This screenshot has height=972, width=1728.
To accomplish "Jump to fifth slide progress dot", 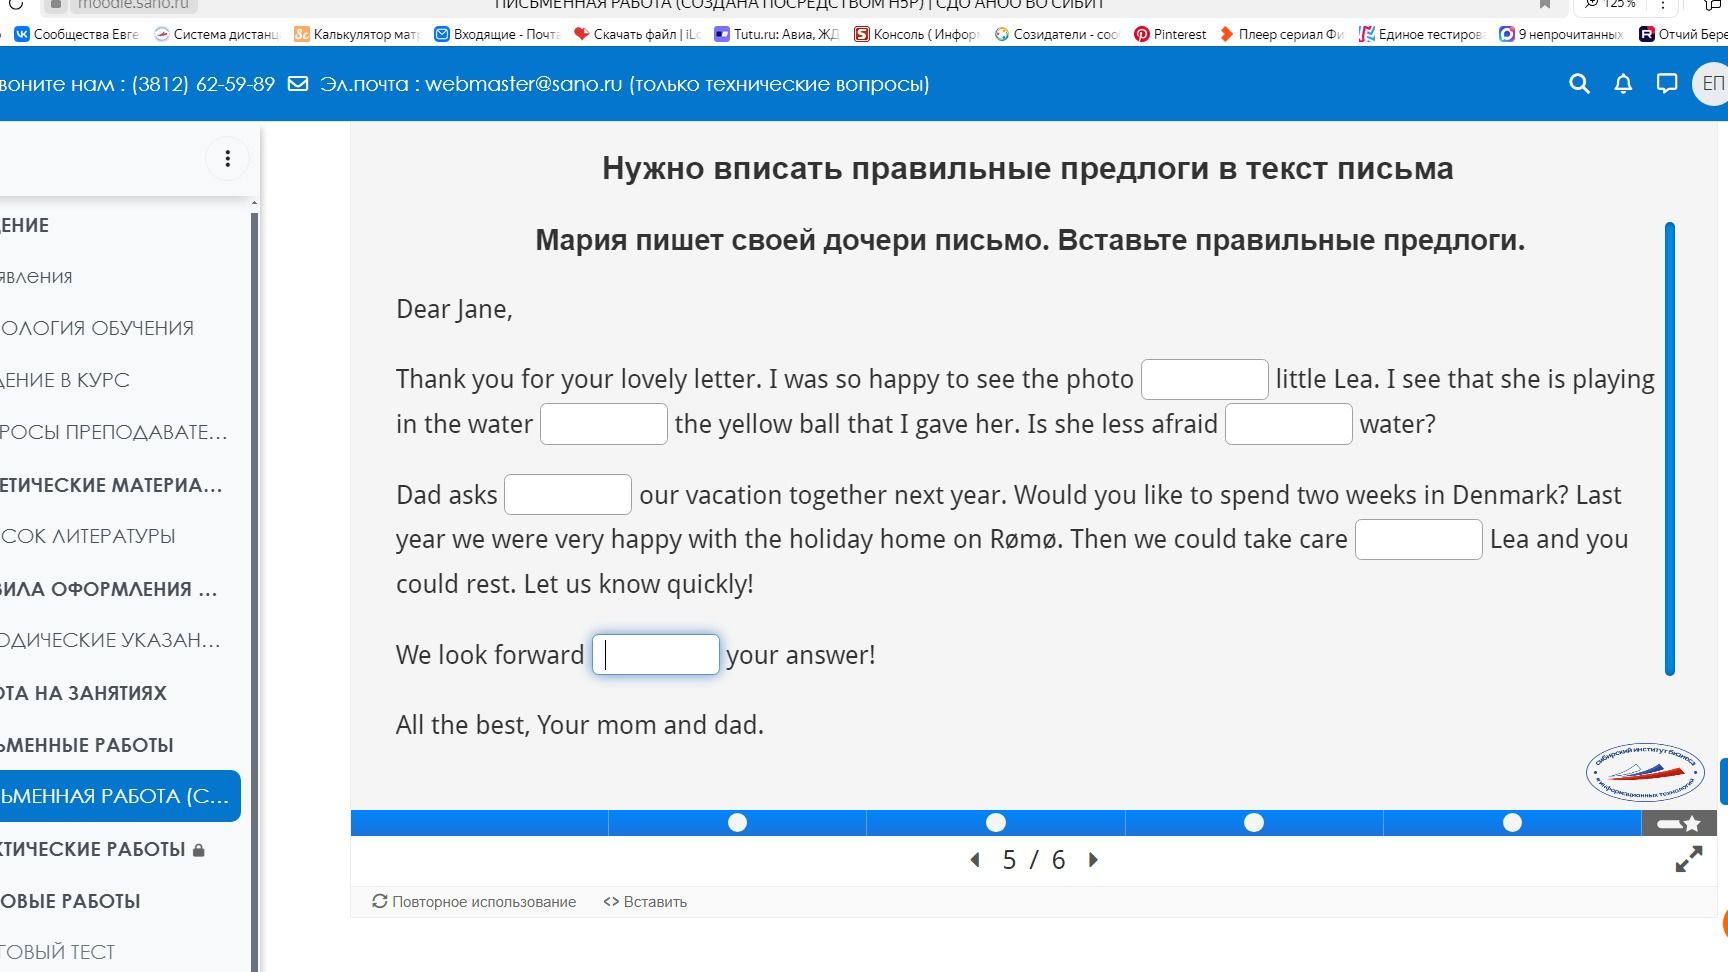I will [x=1512, y=823].
